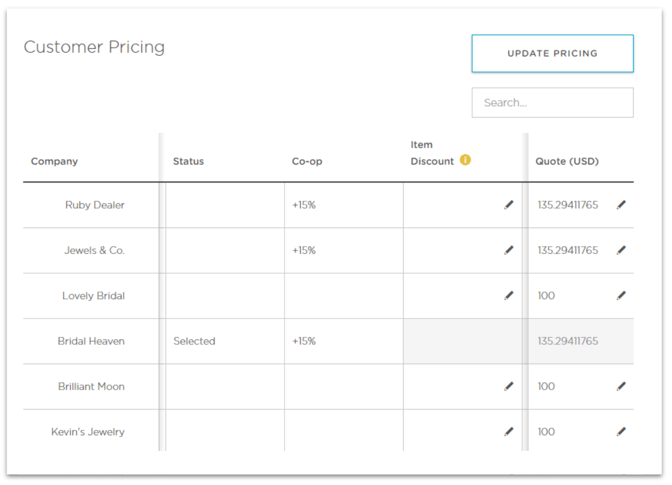
Task: Edit Item Discount for Brilliant Moon
Action: [508, 386]
